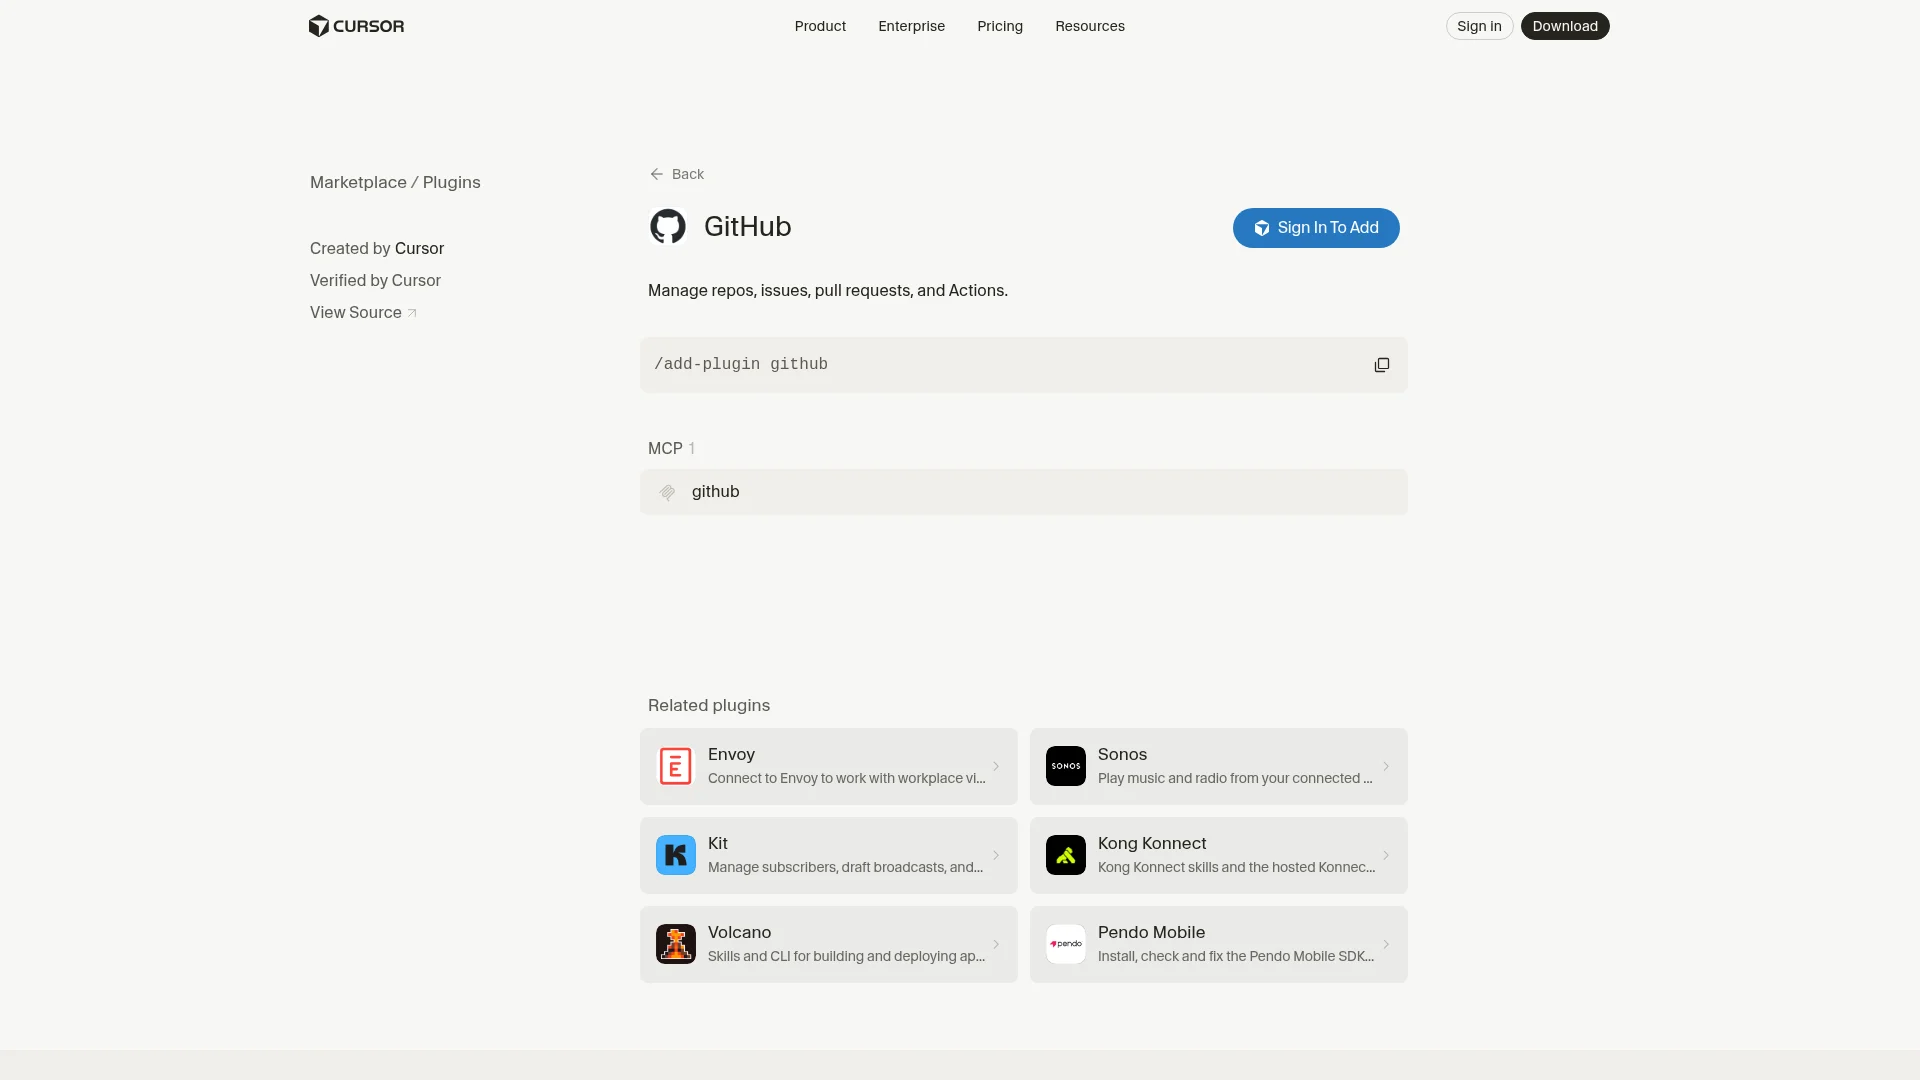
Task: Click the chevron on the Kit card
Action: point(996,855)
